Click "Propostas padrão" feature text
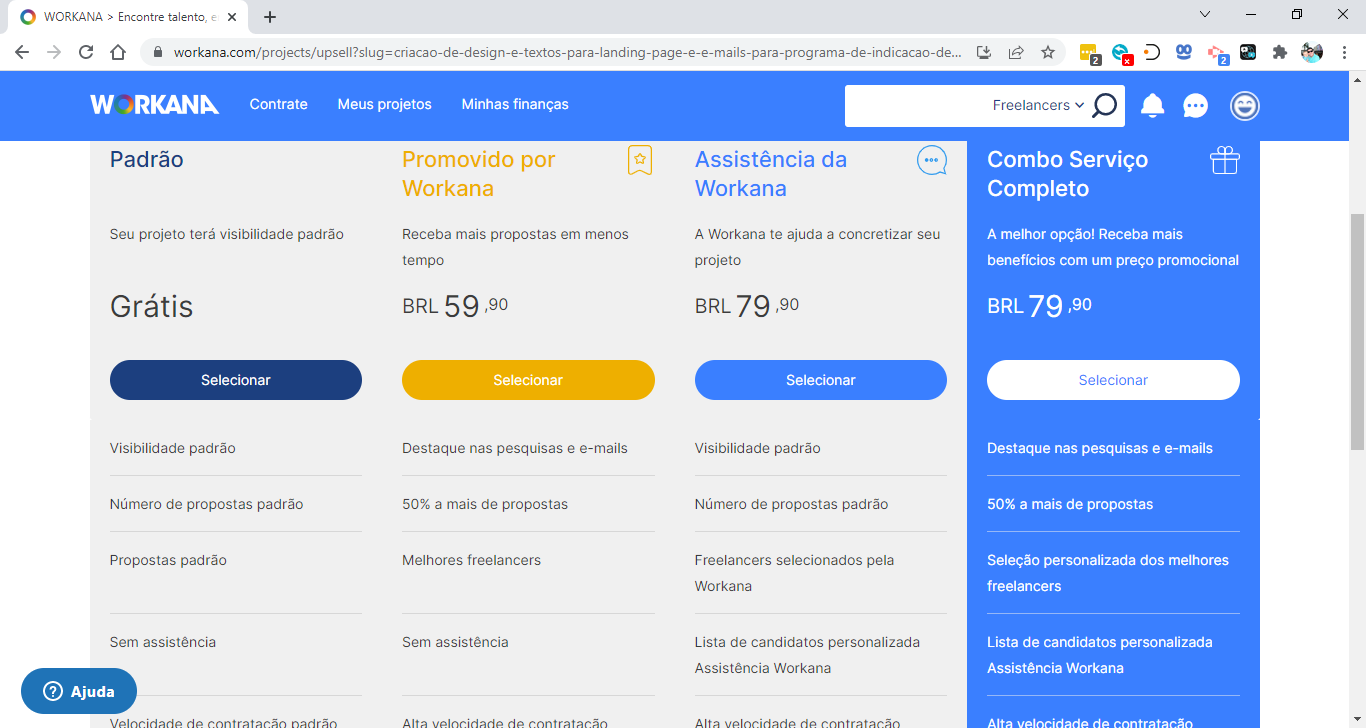 click(x=168, y=560)
